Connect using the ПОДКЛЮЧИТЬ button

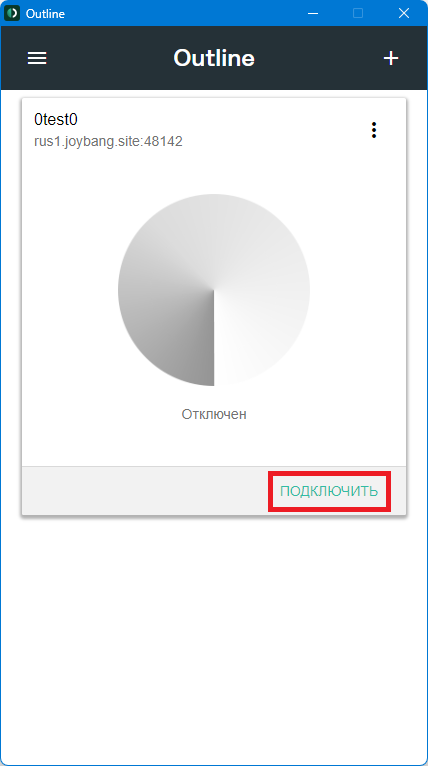tap(329, 491)
